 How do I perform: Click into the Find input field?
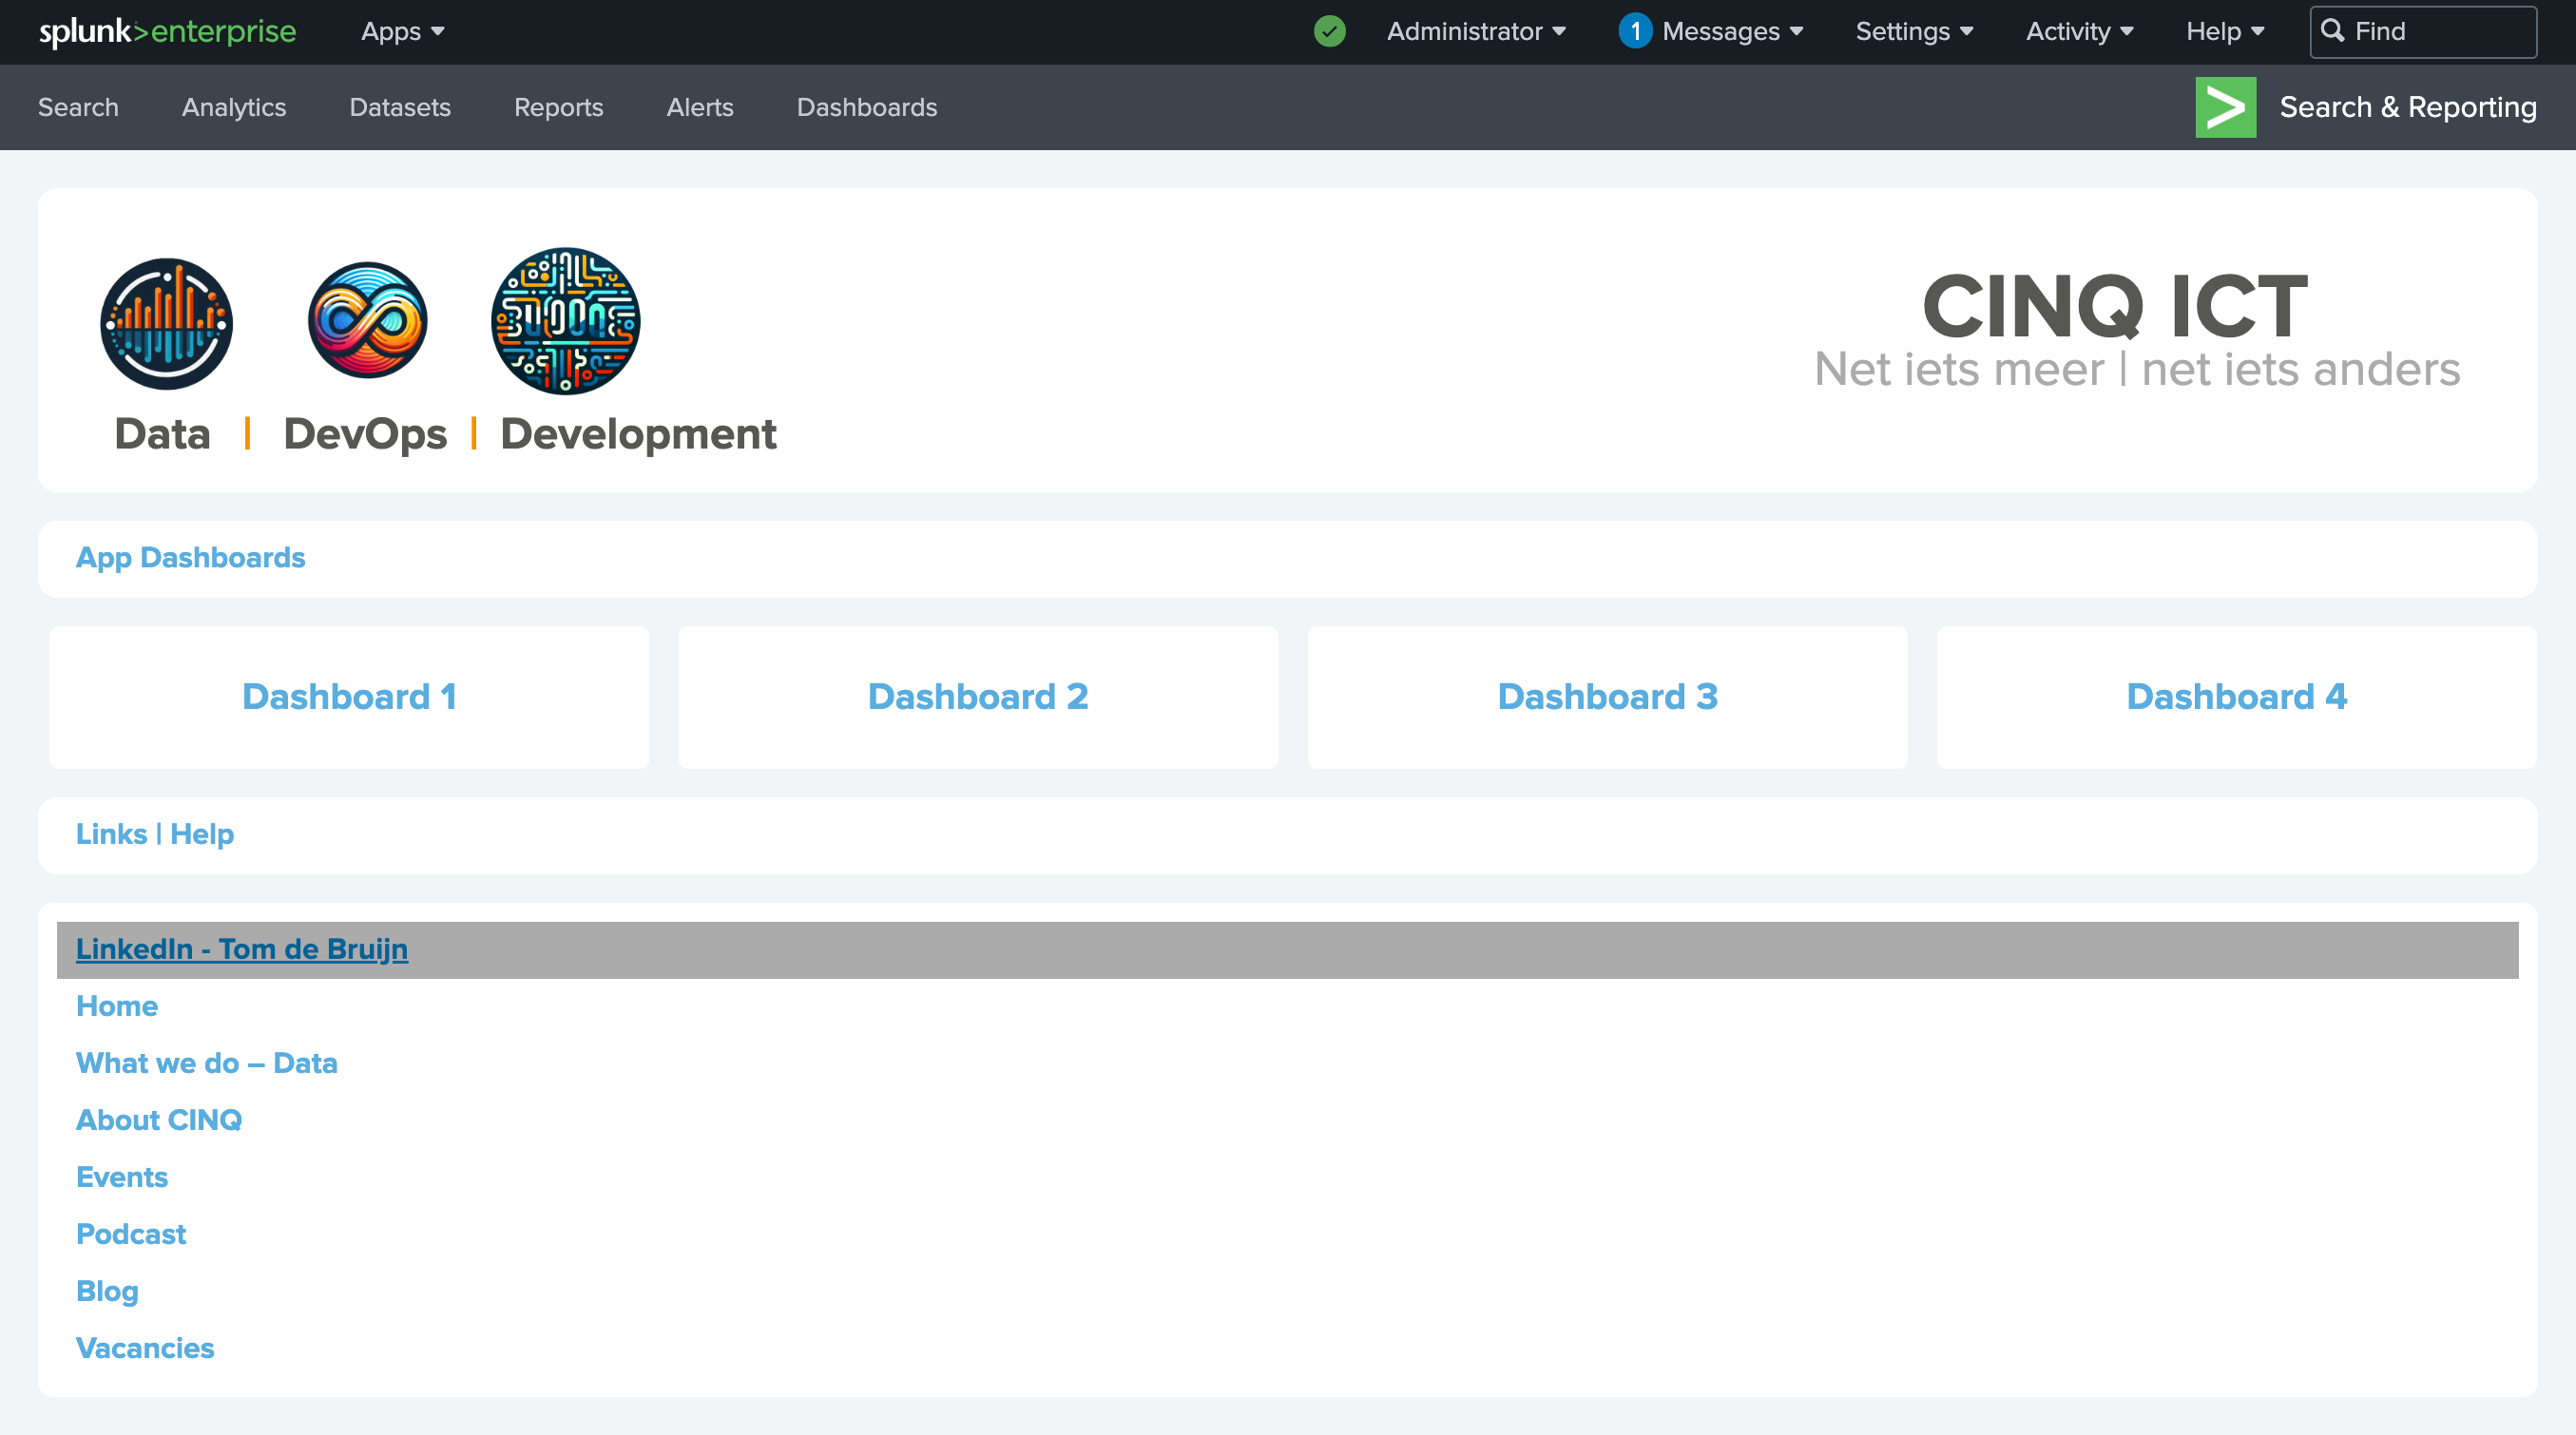[x=2440, y=31]
